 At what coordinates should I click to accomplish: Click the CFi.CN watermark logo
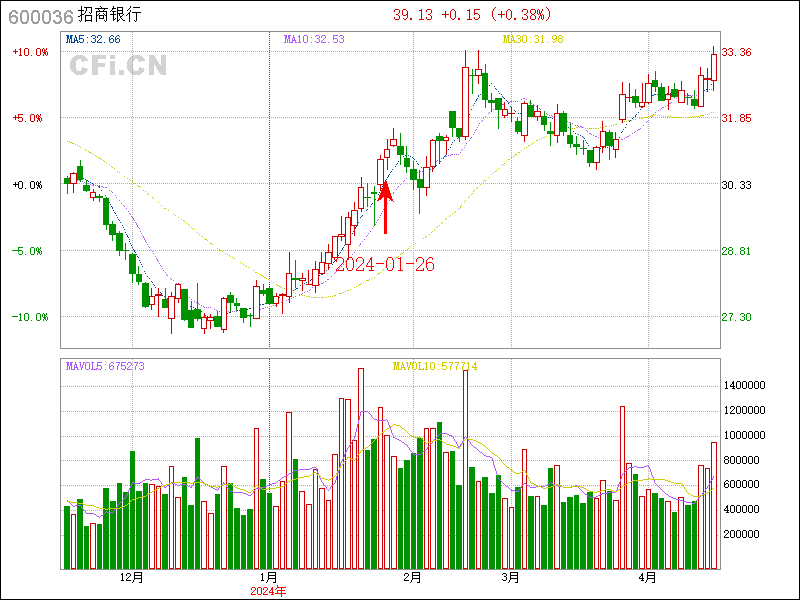pyautogui.click(x=118, y=65)
